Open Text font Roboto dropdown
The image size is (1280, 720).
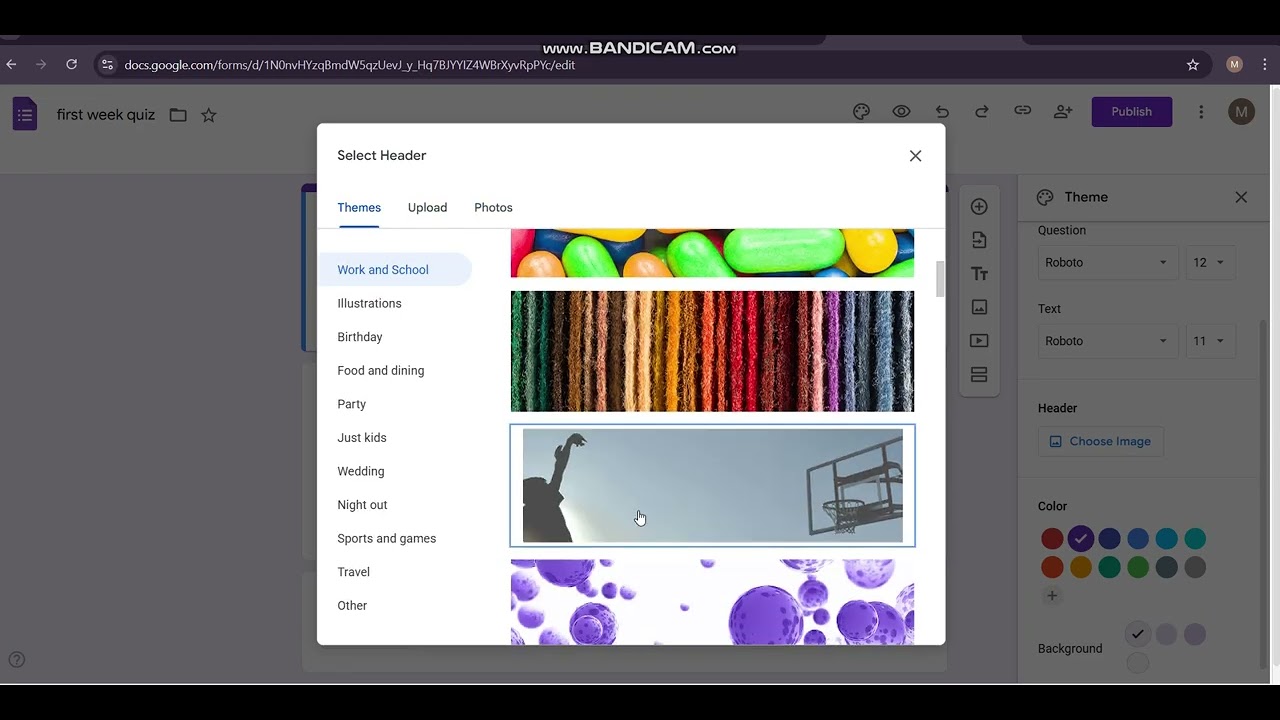1106,341
